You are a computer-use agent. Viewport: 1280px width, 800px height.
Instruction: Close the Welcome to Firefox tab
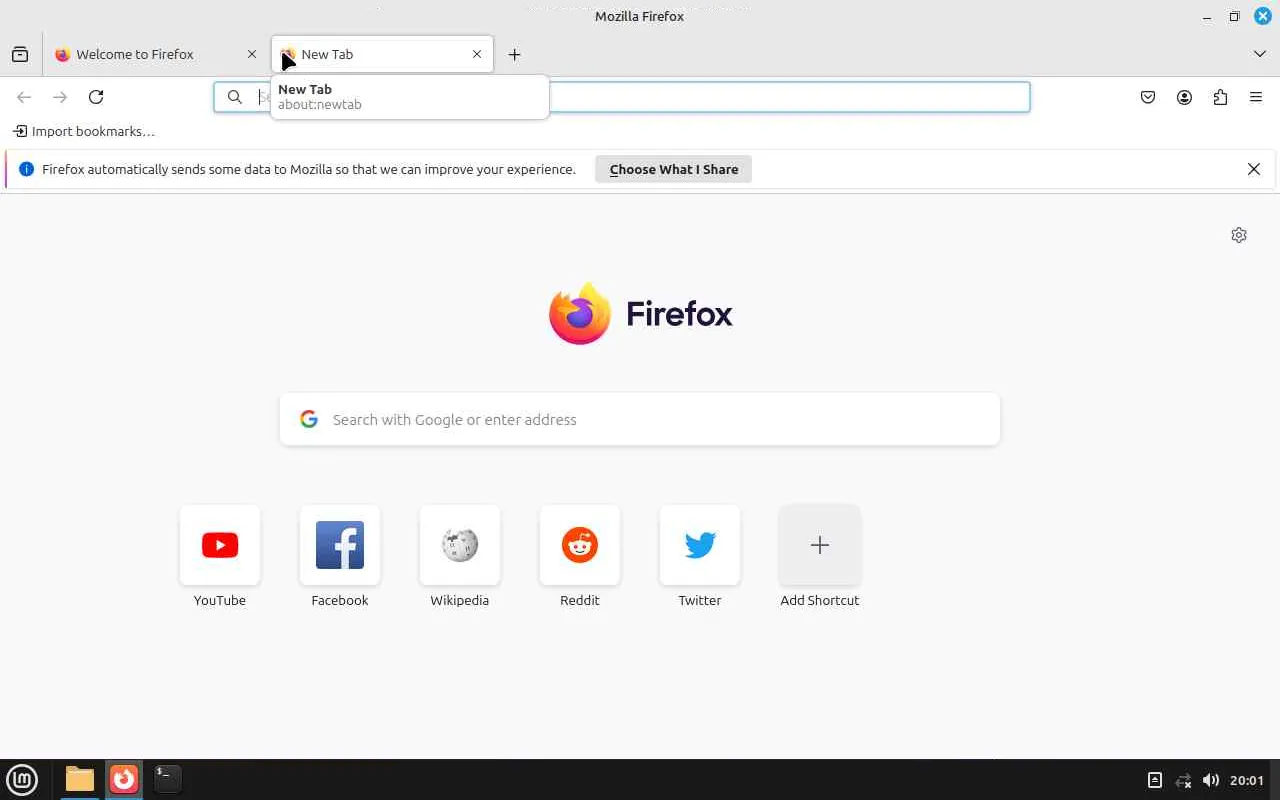coord(252,54)
